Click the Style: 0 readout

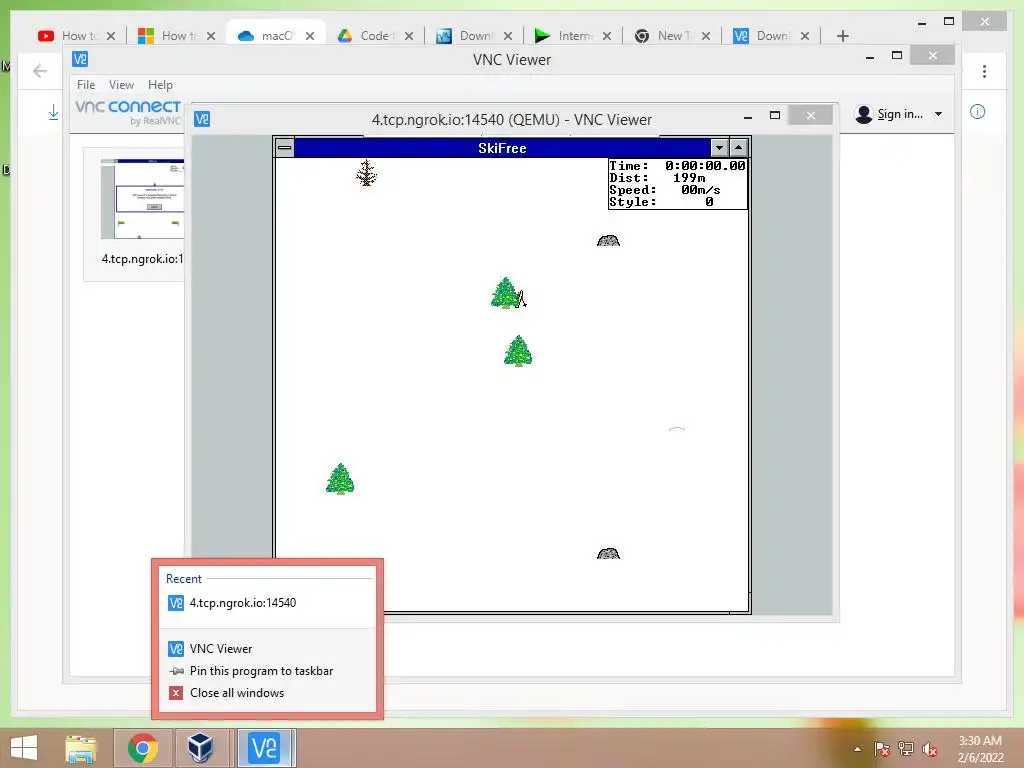coord(661,202)
